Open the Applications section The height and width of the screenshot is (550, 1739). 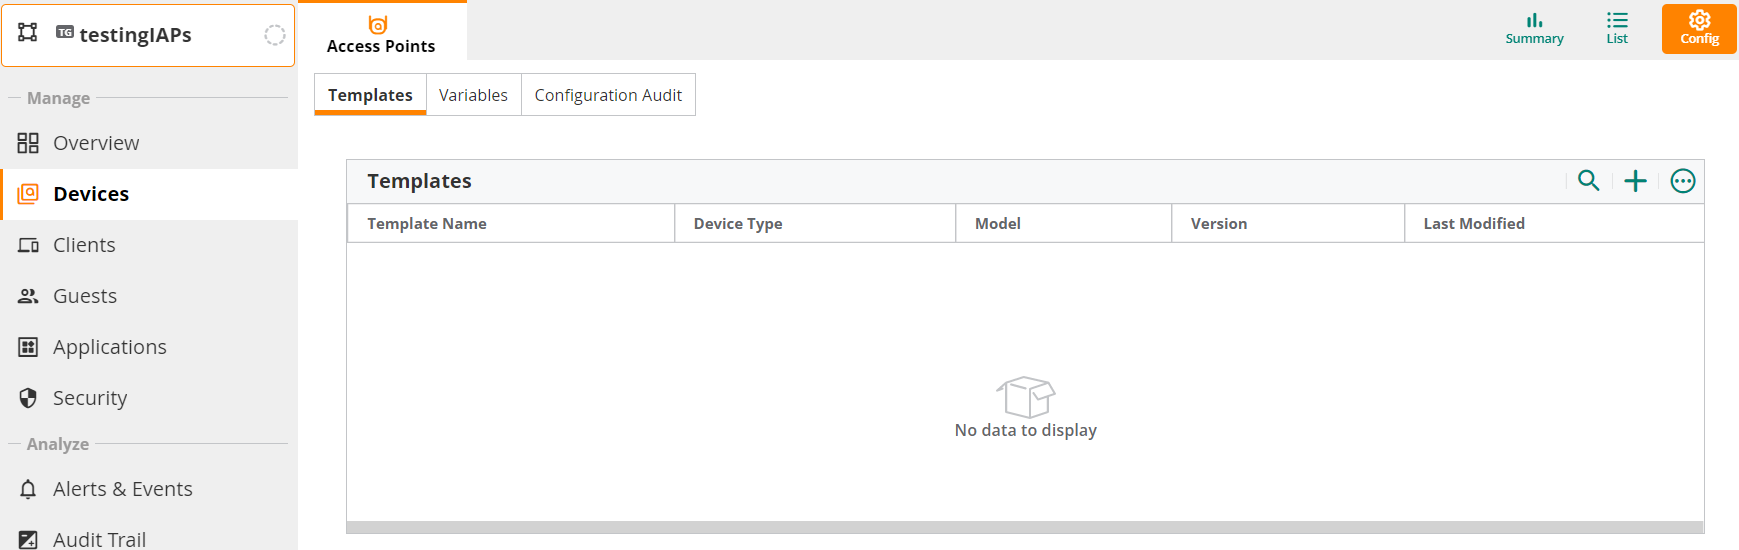109,347
